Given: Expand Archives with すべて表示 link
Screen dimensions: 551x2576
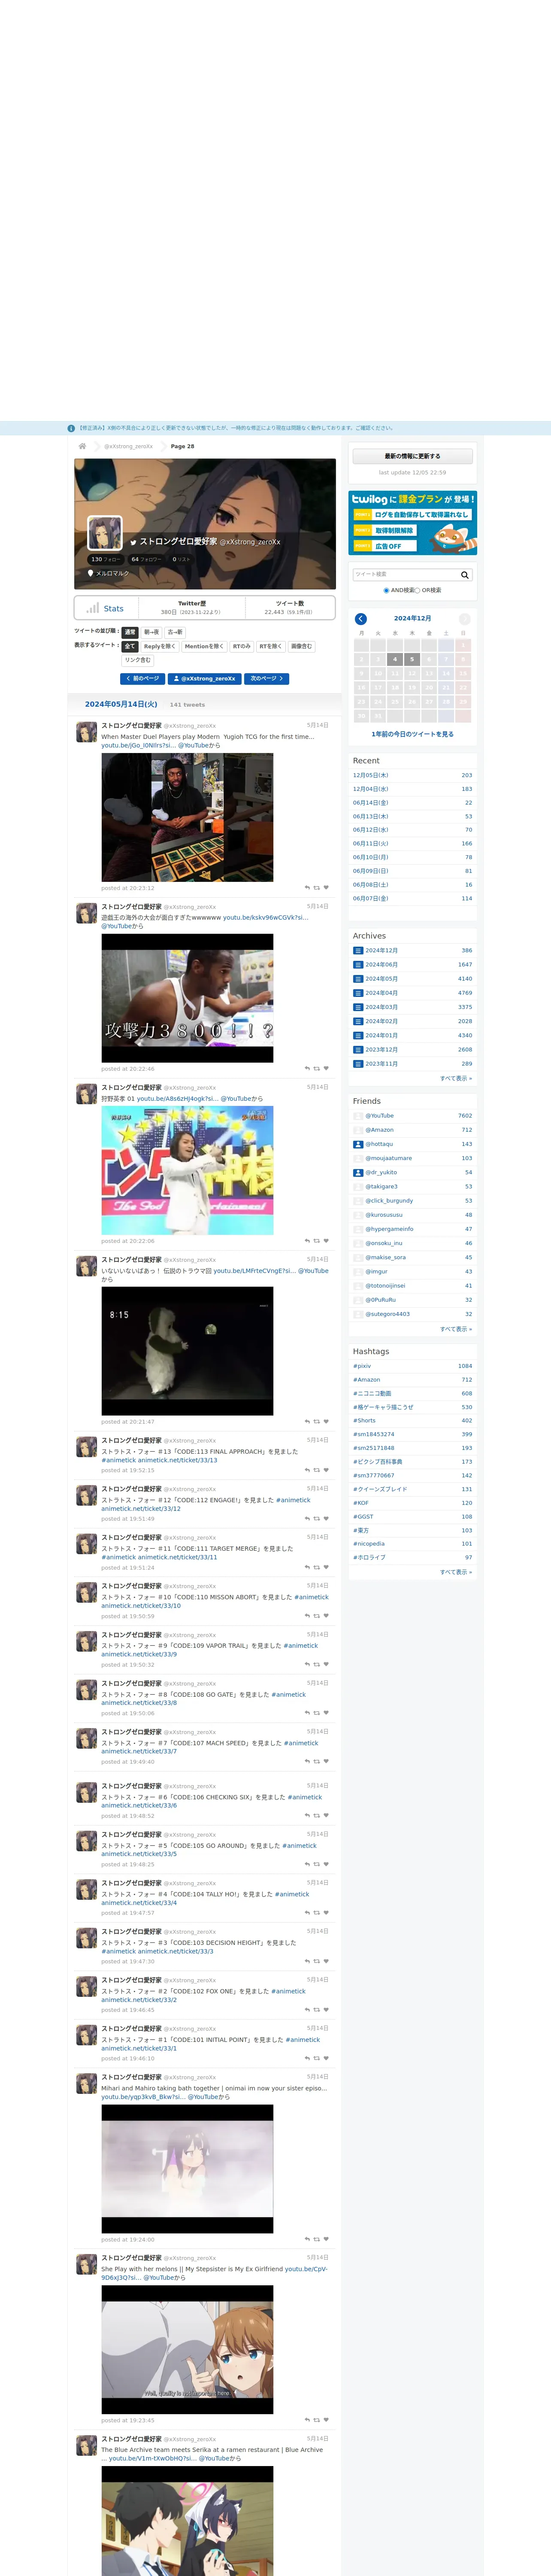Looking at the screenshot, I should (456, 1078).
